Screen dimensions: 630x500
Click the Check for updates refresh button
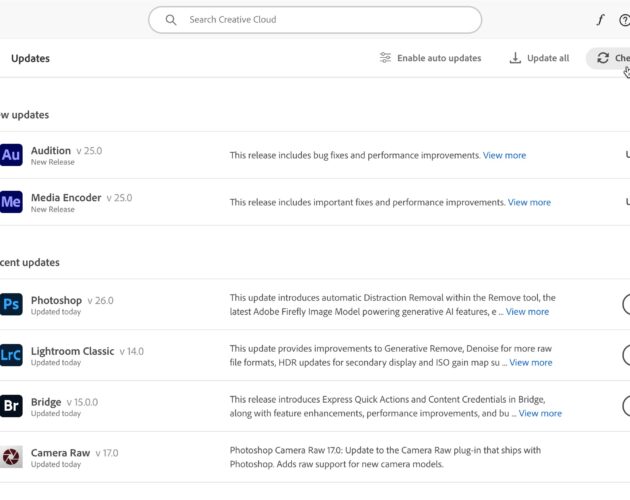(x=608, y=58)
